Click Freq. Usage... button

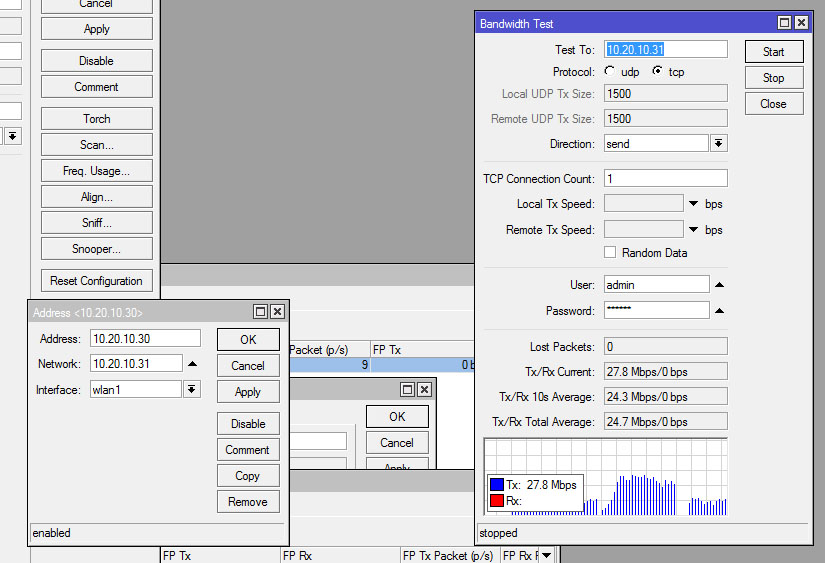(x=97, y=171)
